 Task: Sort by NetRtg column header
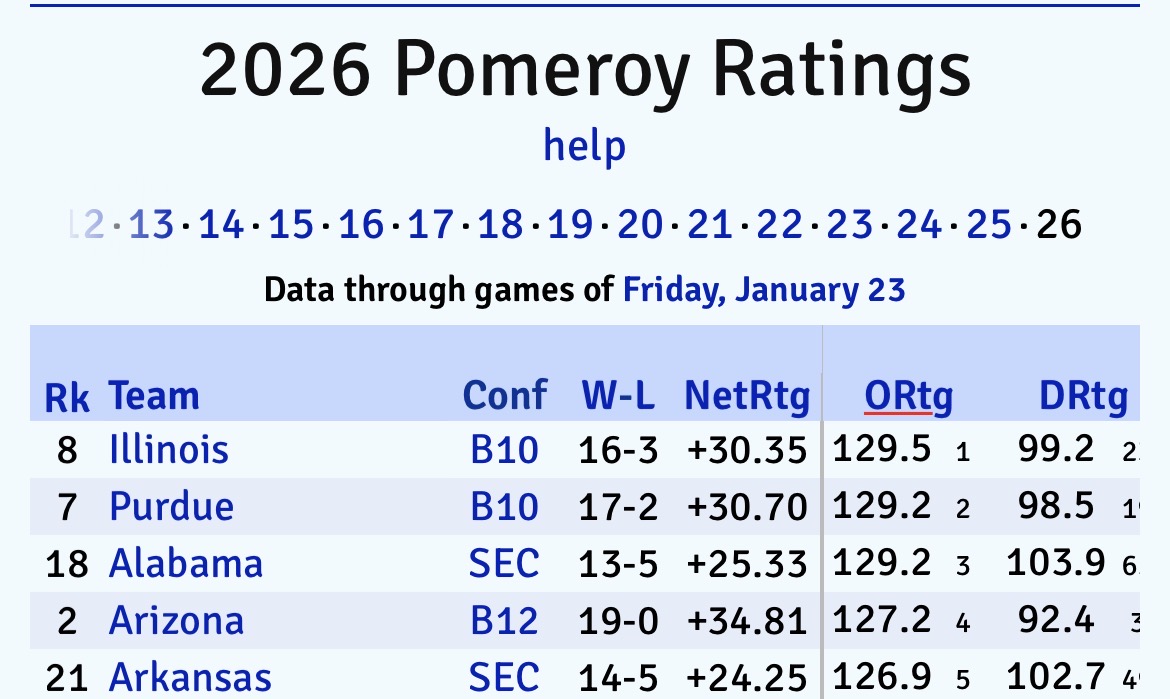tap(746, 396)
